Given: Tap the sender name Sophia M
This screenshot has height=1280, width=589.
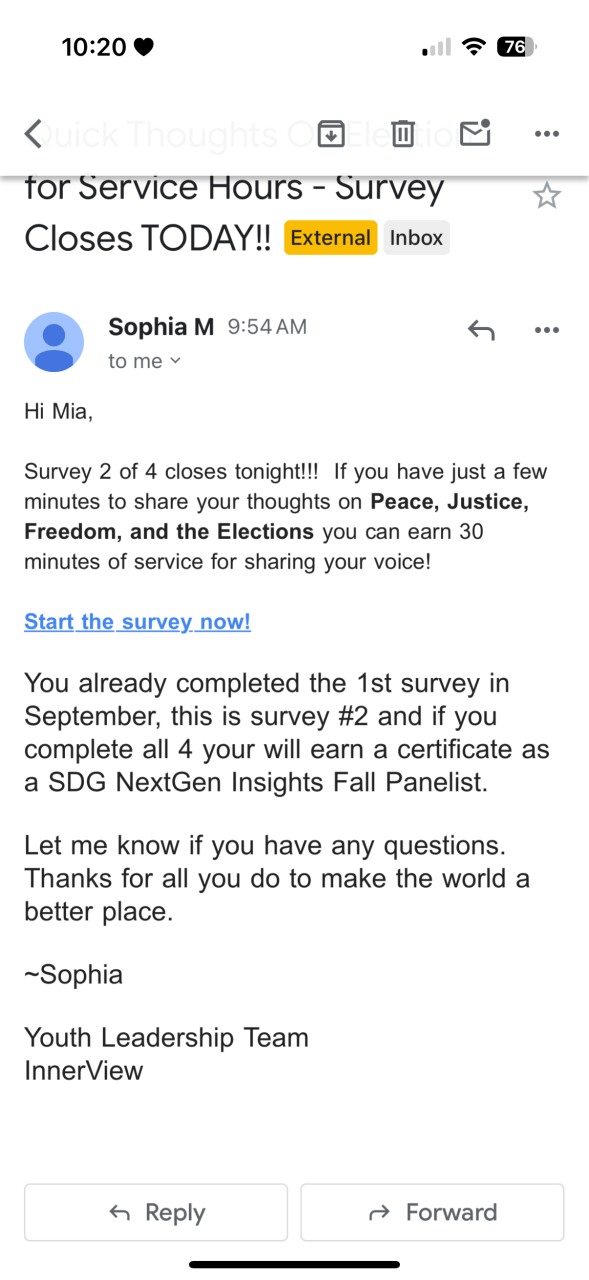Looking at the screenshot, I should pos(162,326).
